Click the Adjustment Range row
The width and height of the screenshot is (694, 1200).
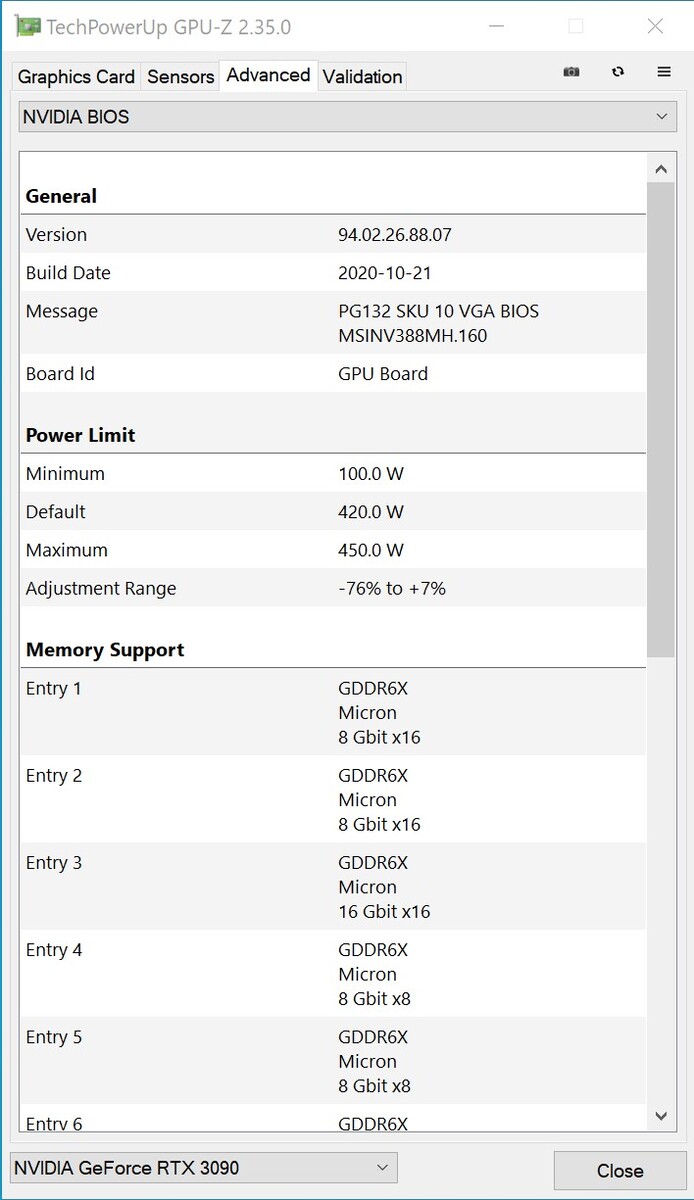[x=334, y=589]
